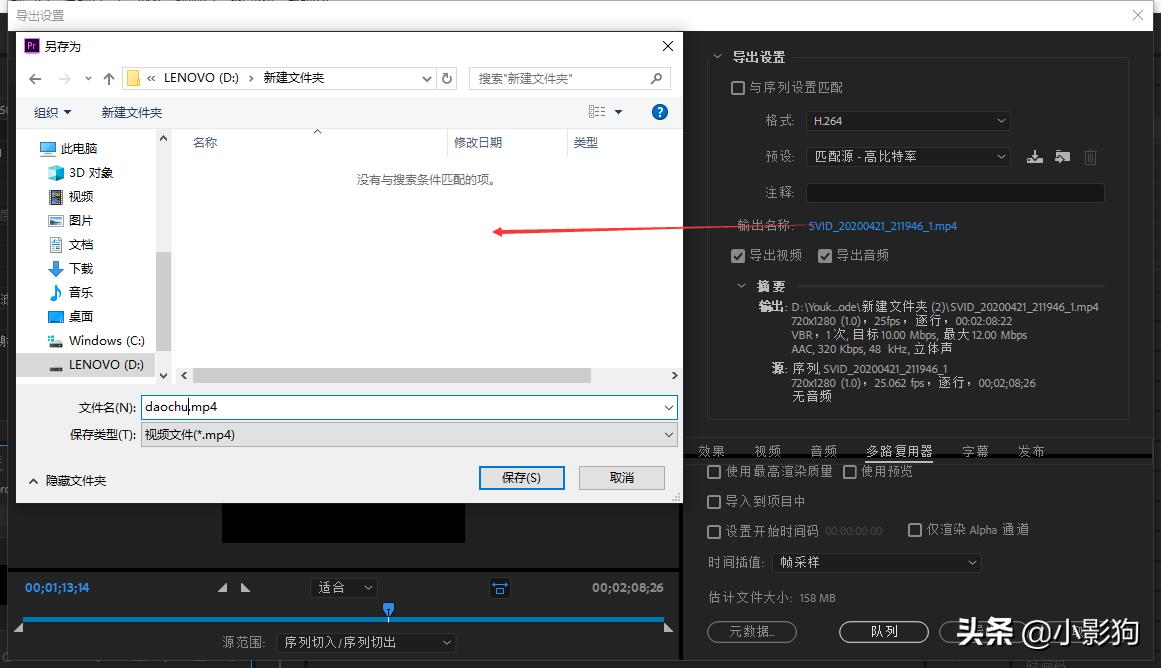Enable 设置开始时间码 checkbox

[714, 532]
